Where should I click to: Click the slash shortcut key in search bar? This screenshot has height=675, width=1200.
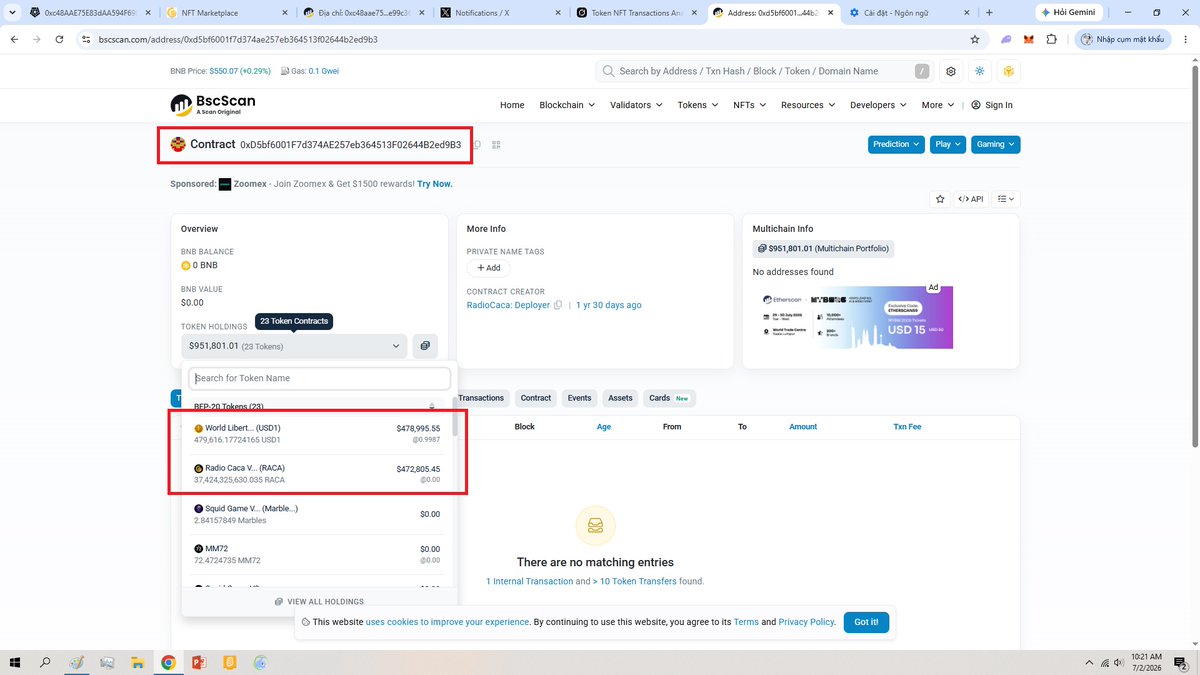[x=922, y=71]
